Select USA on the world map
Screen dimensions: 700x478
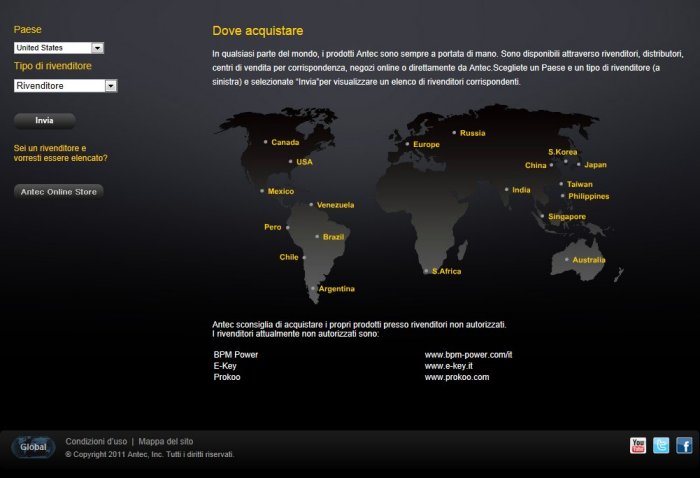[x=304, y=162]
